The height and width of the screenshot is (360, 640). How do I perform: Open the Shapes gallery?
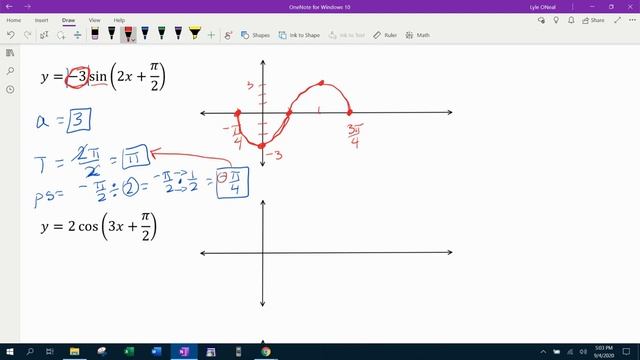point(255,35)
